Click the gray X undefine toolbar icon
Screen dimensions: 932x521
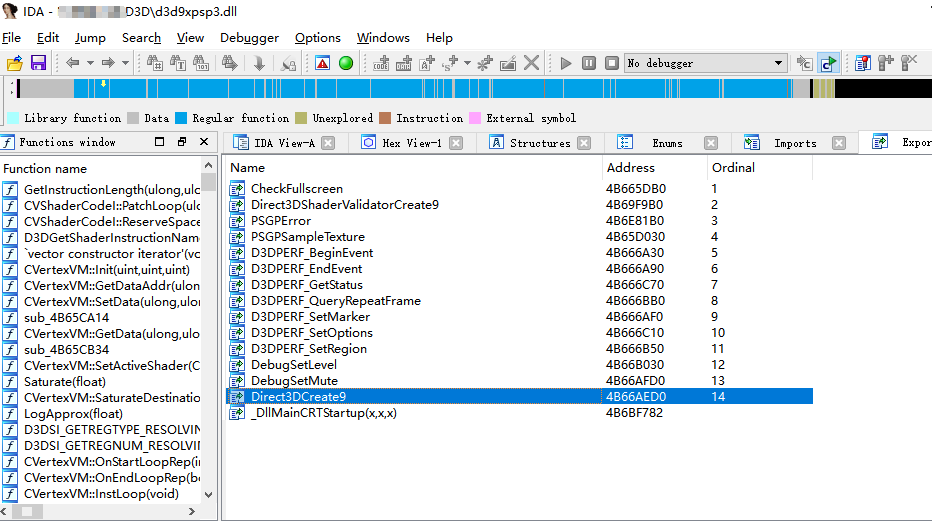531,63
